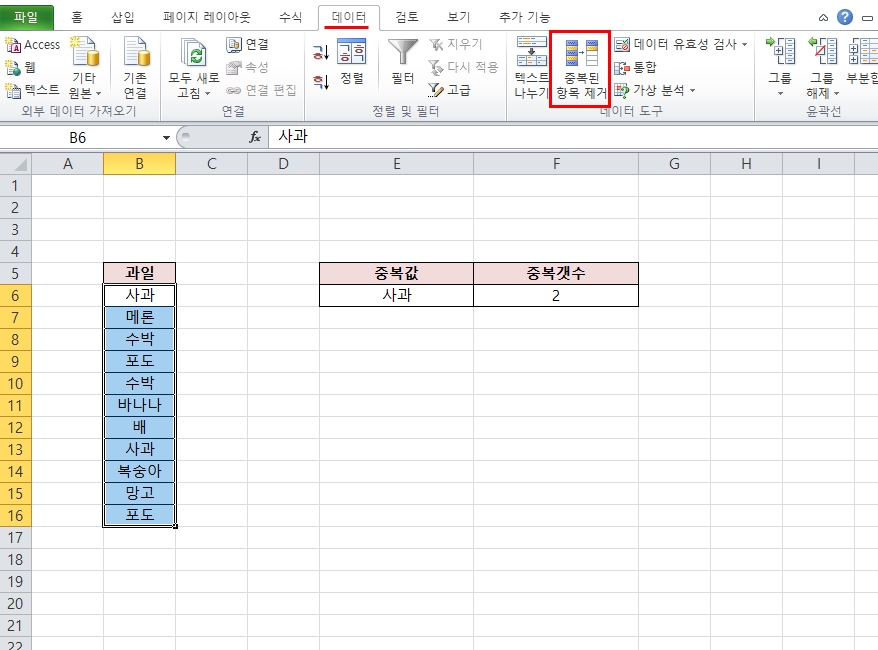Image resolution: width=878 pixels, height=650 pixels.
Task: Click 지우기 clear filter icon
Action: [x=436, y=45]
